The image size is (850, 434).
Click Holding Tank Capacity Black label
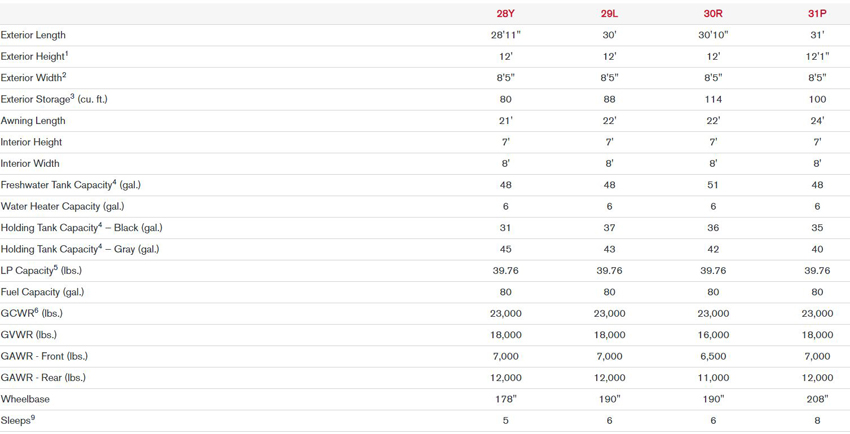81,228
